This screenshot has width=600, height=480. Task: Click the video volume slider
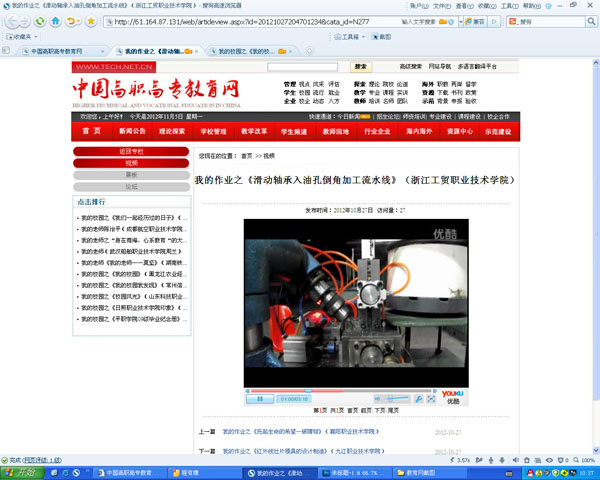(x=396, y=399)
